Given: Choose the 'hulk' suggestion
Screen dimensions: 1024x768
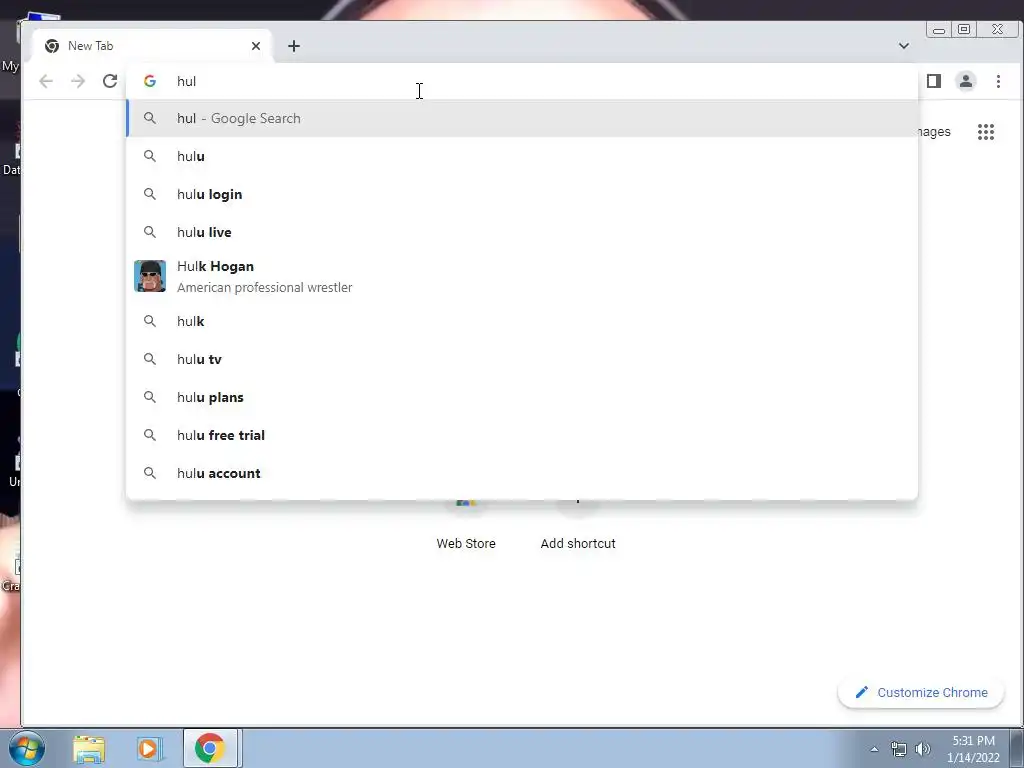Looking at the screenshot, I should point(522,321).
